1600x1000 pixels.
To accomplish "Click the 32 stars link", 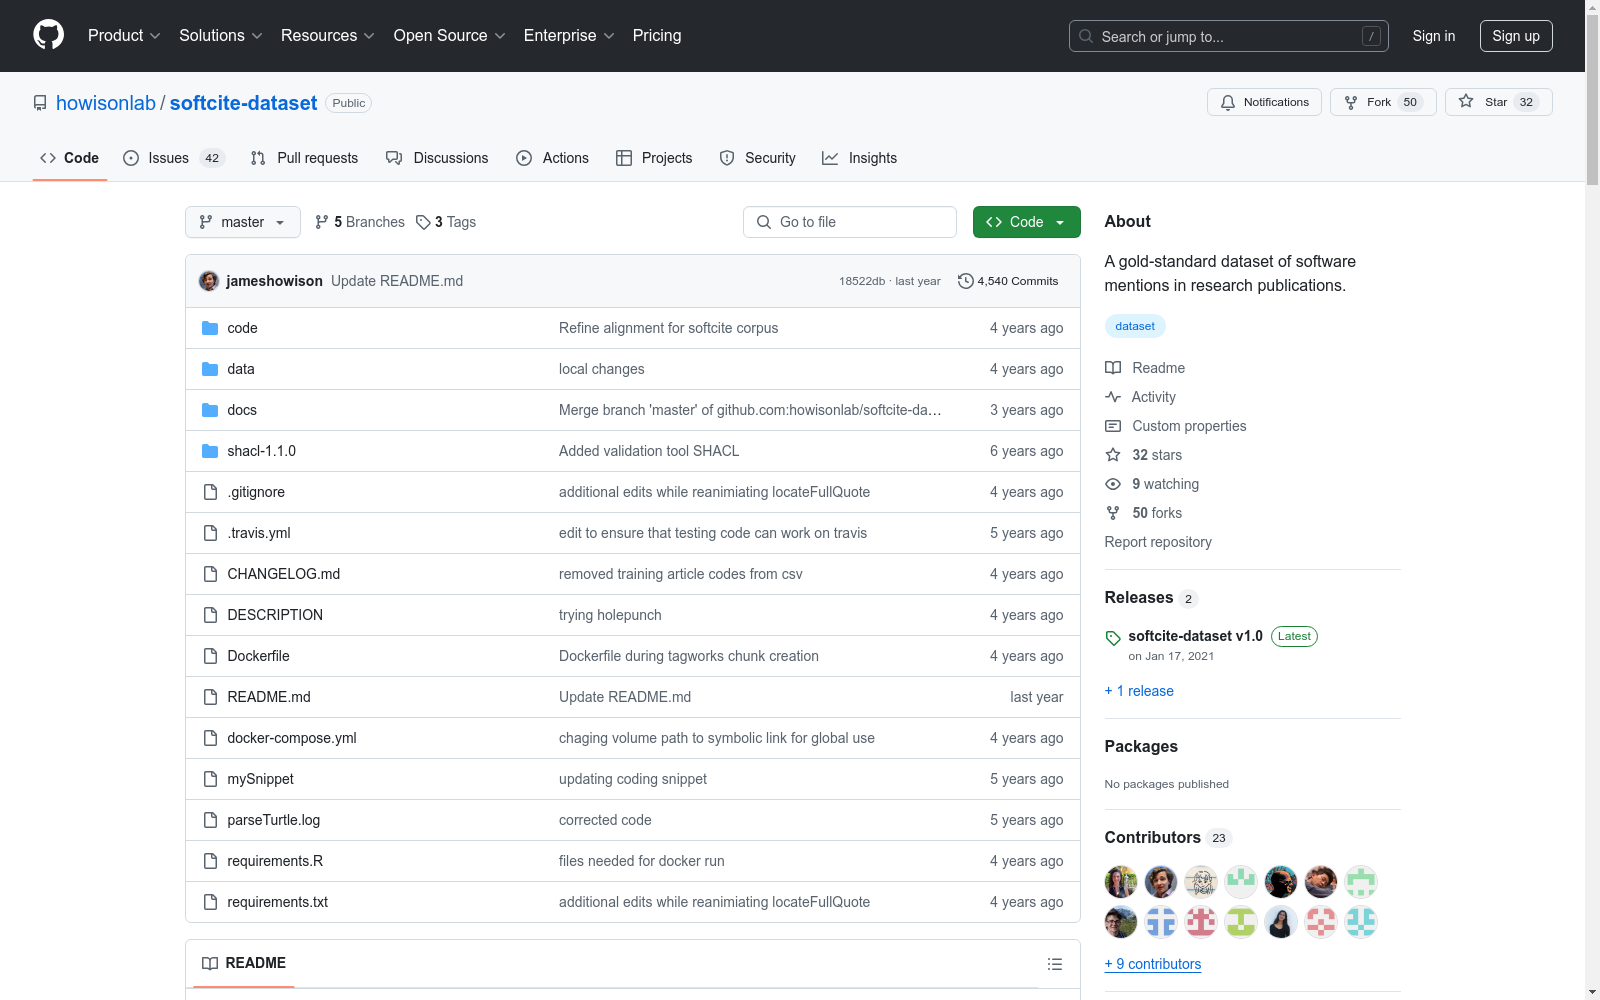I will coord(1157,455).
